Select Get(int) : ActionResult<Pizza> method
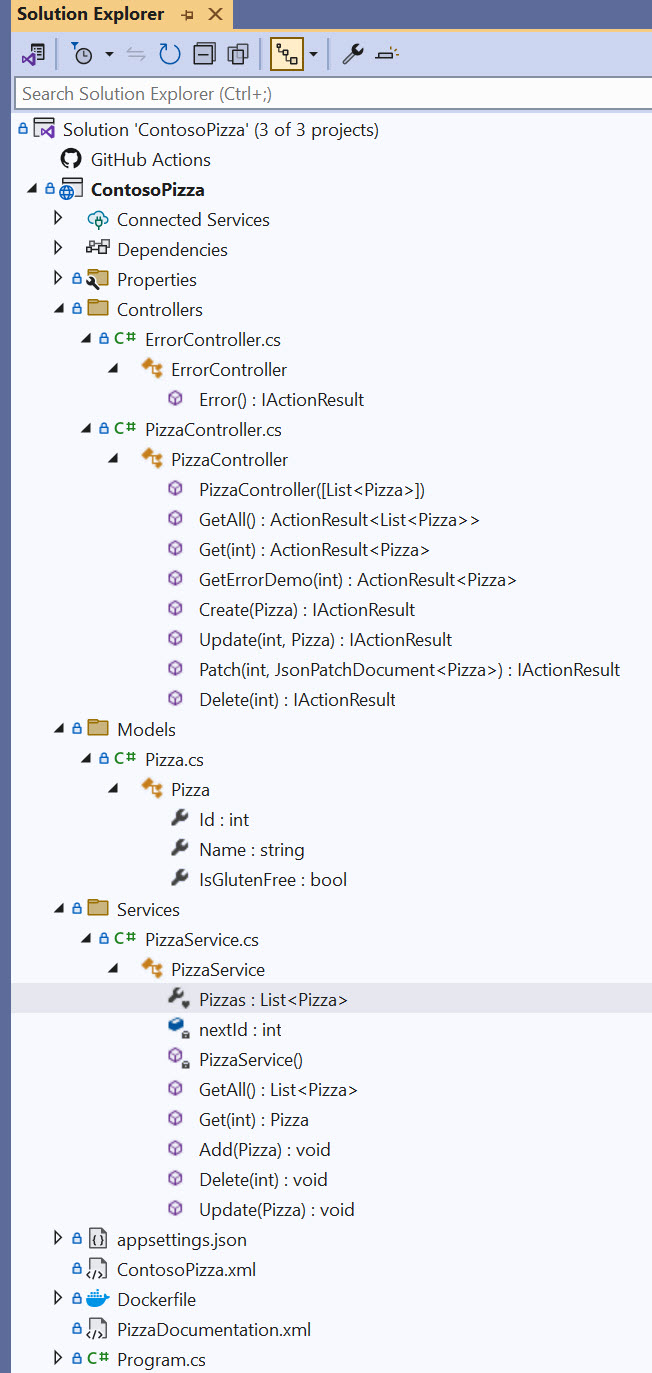652x1373 pixels. [x=314, y=549]
